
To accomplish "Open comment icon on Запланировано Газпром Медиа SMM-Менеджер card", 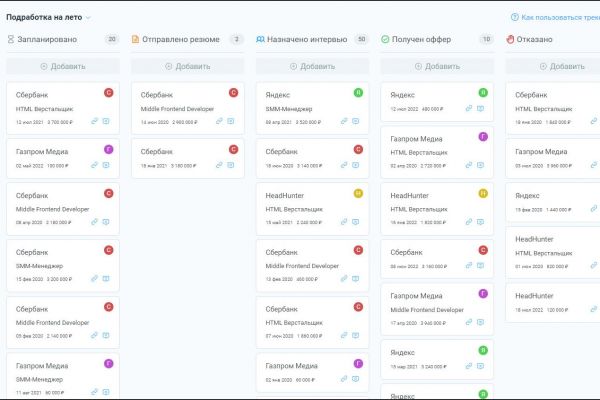I will [106, 392].
